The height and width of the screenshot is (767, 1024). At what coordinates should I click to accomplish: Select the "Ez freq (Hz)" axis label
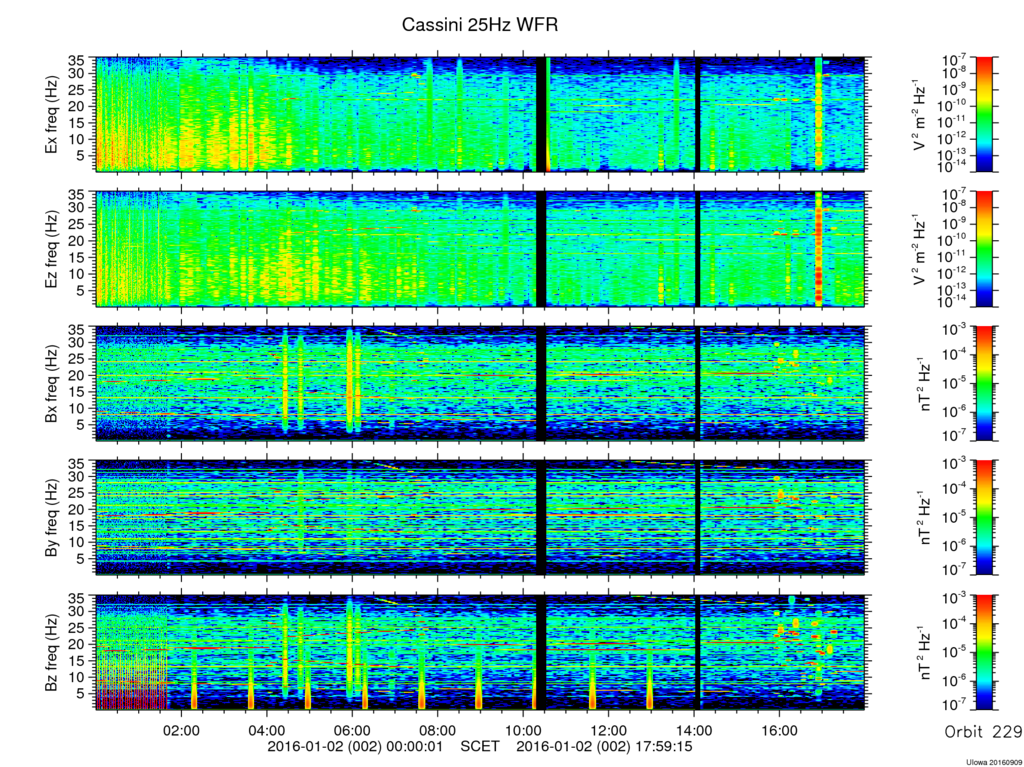coord(52,250)
